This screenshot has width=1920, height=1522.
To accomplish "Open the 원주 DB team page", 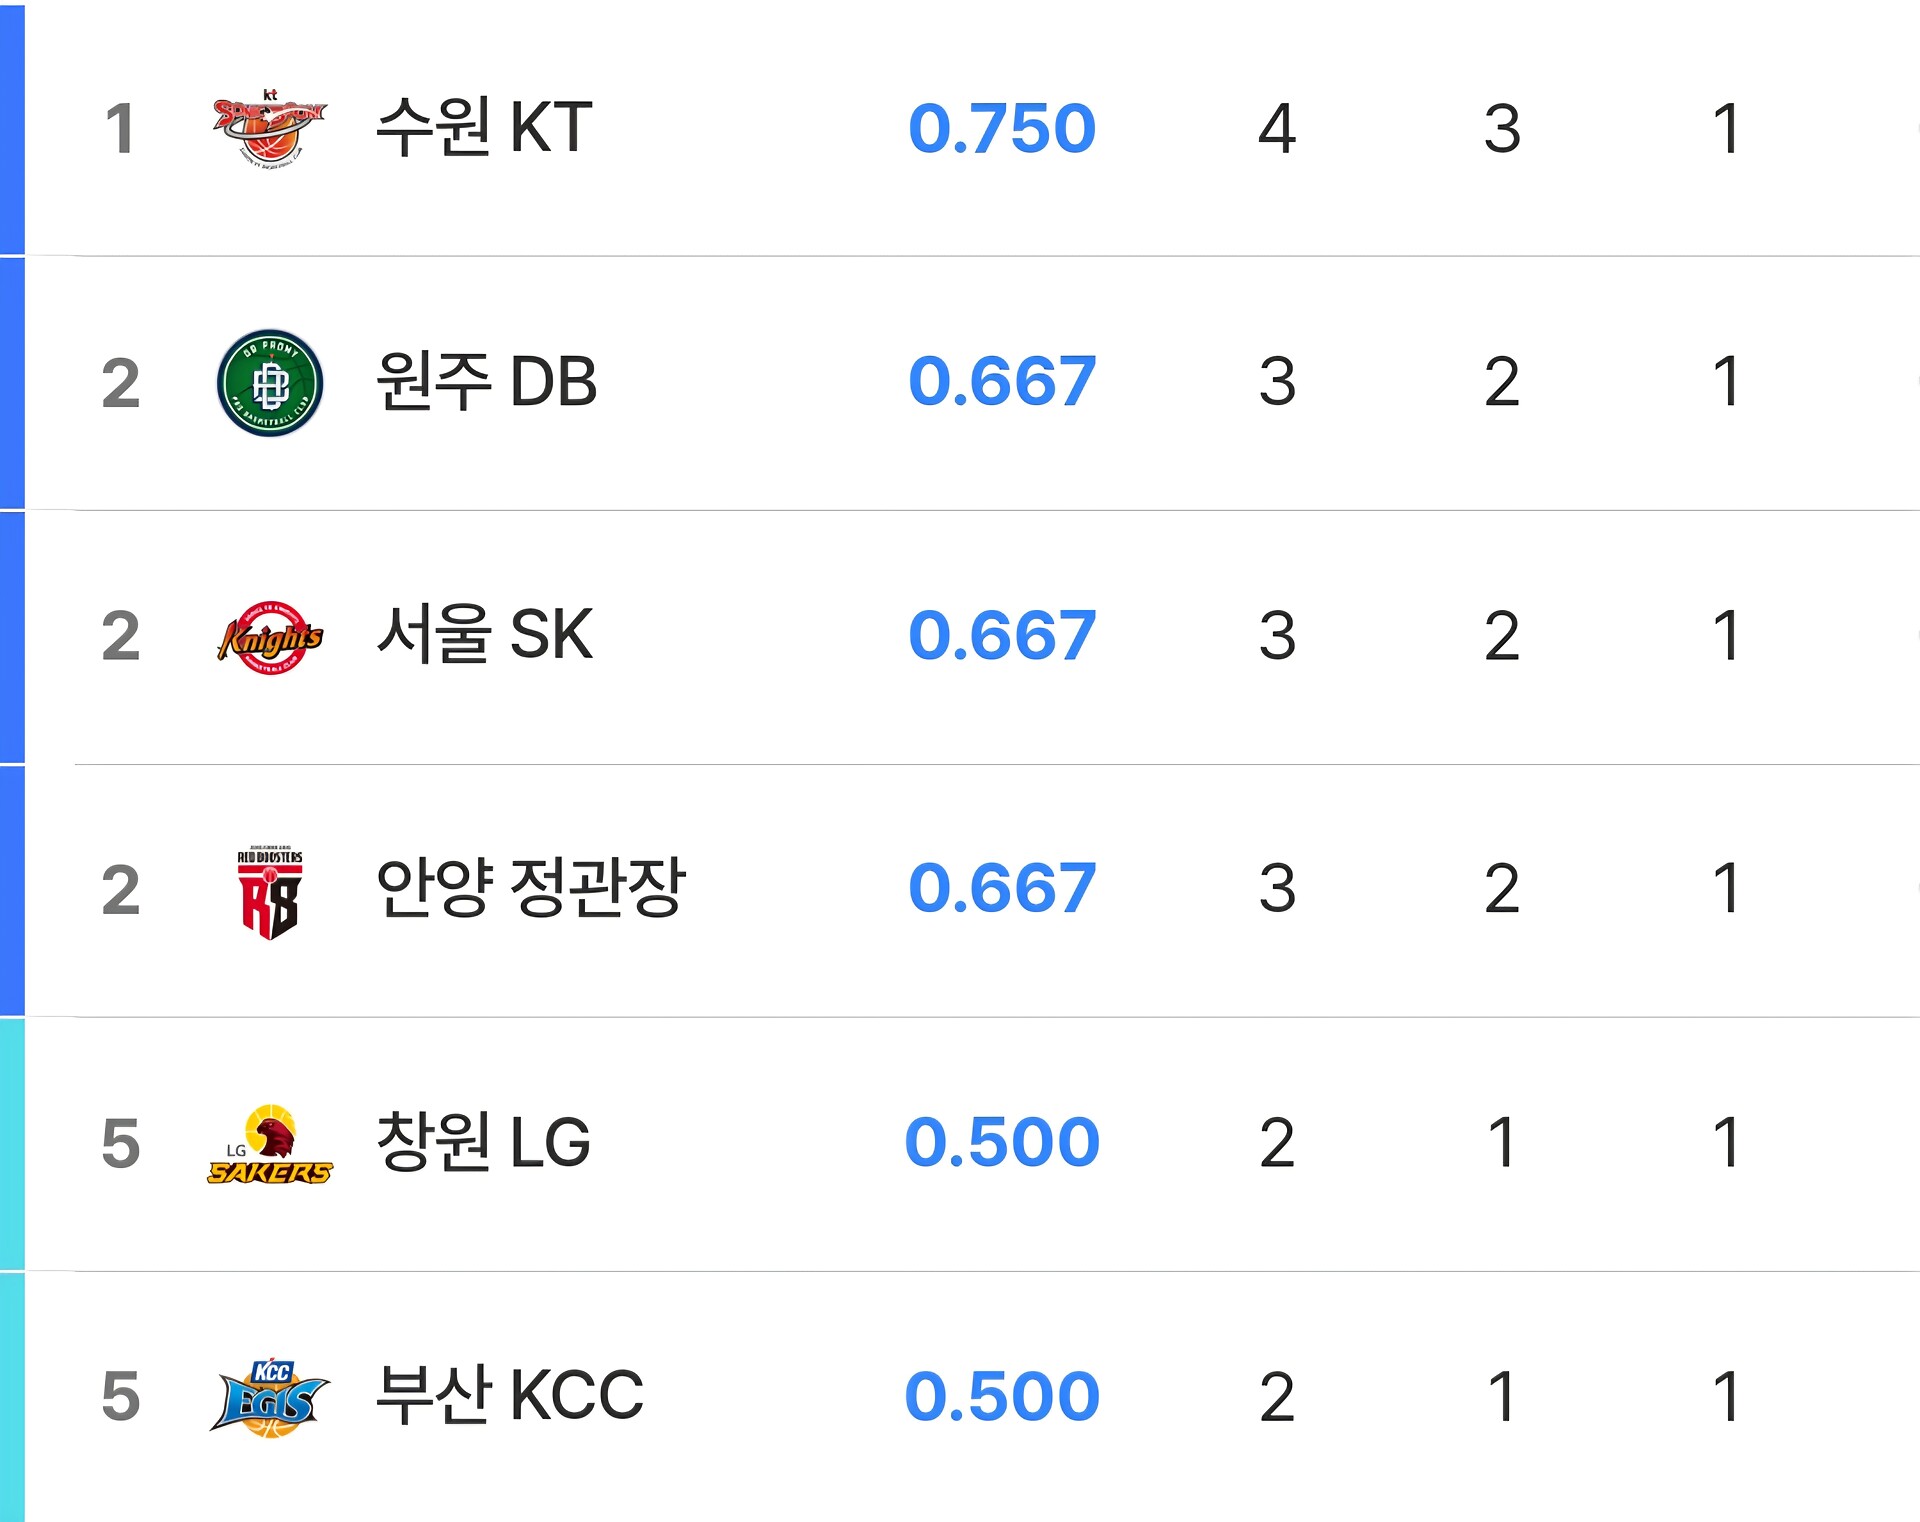I will coord(486,382).
